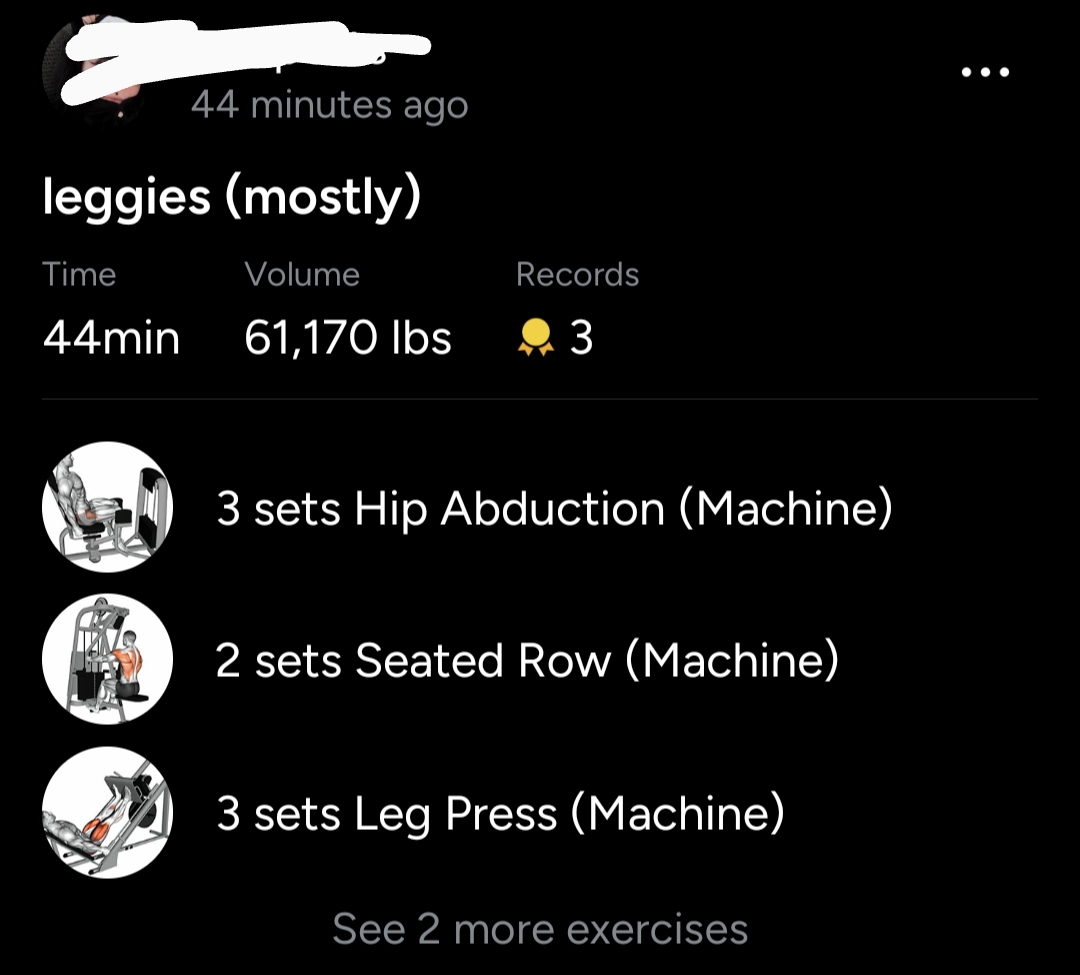Tap the Leg Press machine exercise icon
The height and width of the screenshot is (975, 1080).
(x=107, y=813)
